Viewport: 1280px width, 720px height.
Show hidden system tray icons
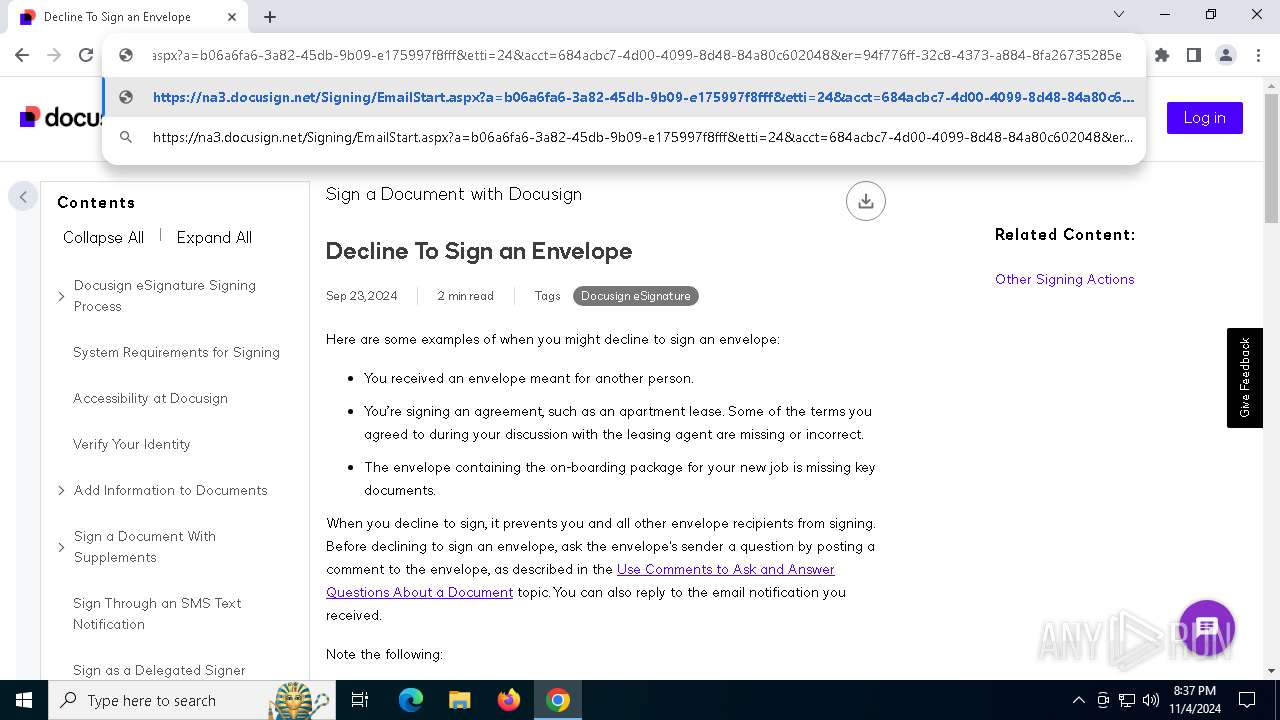[x=1078, y=700]
